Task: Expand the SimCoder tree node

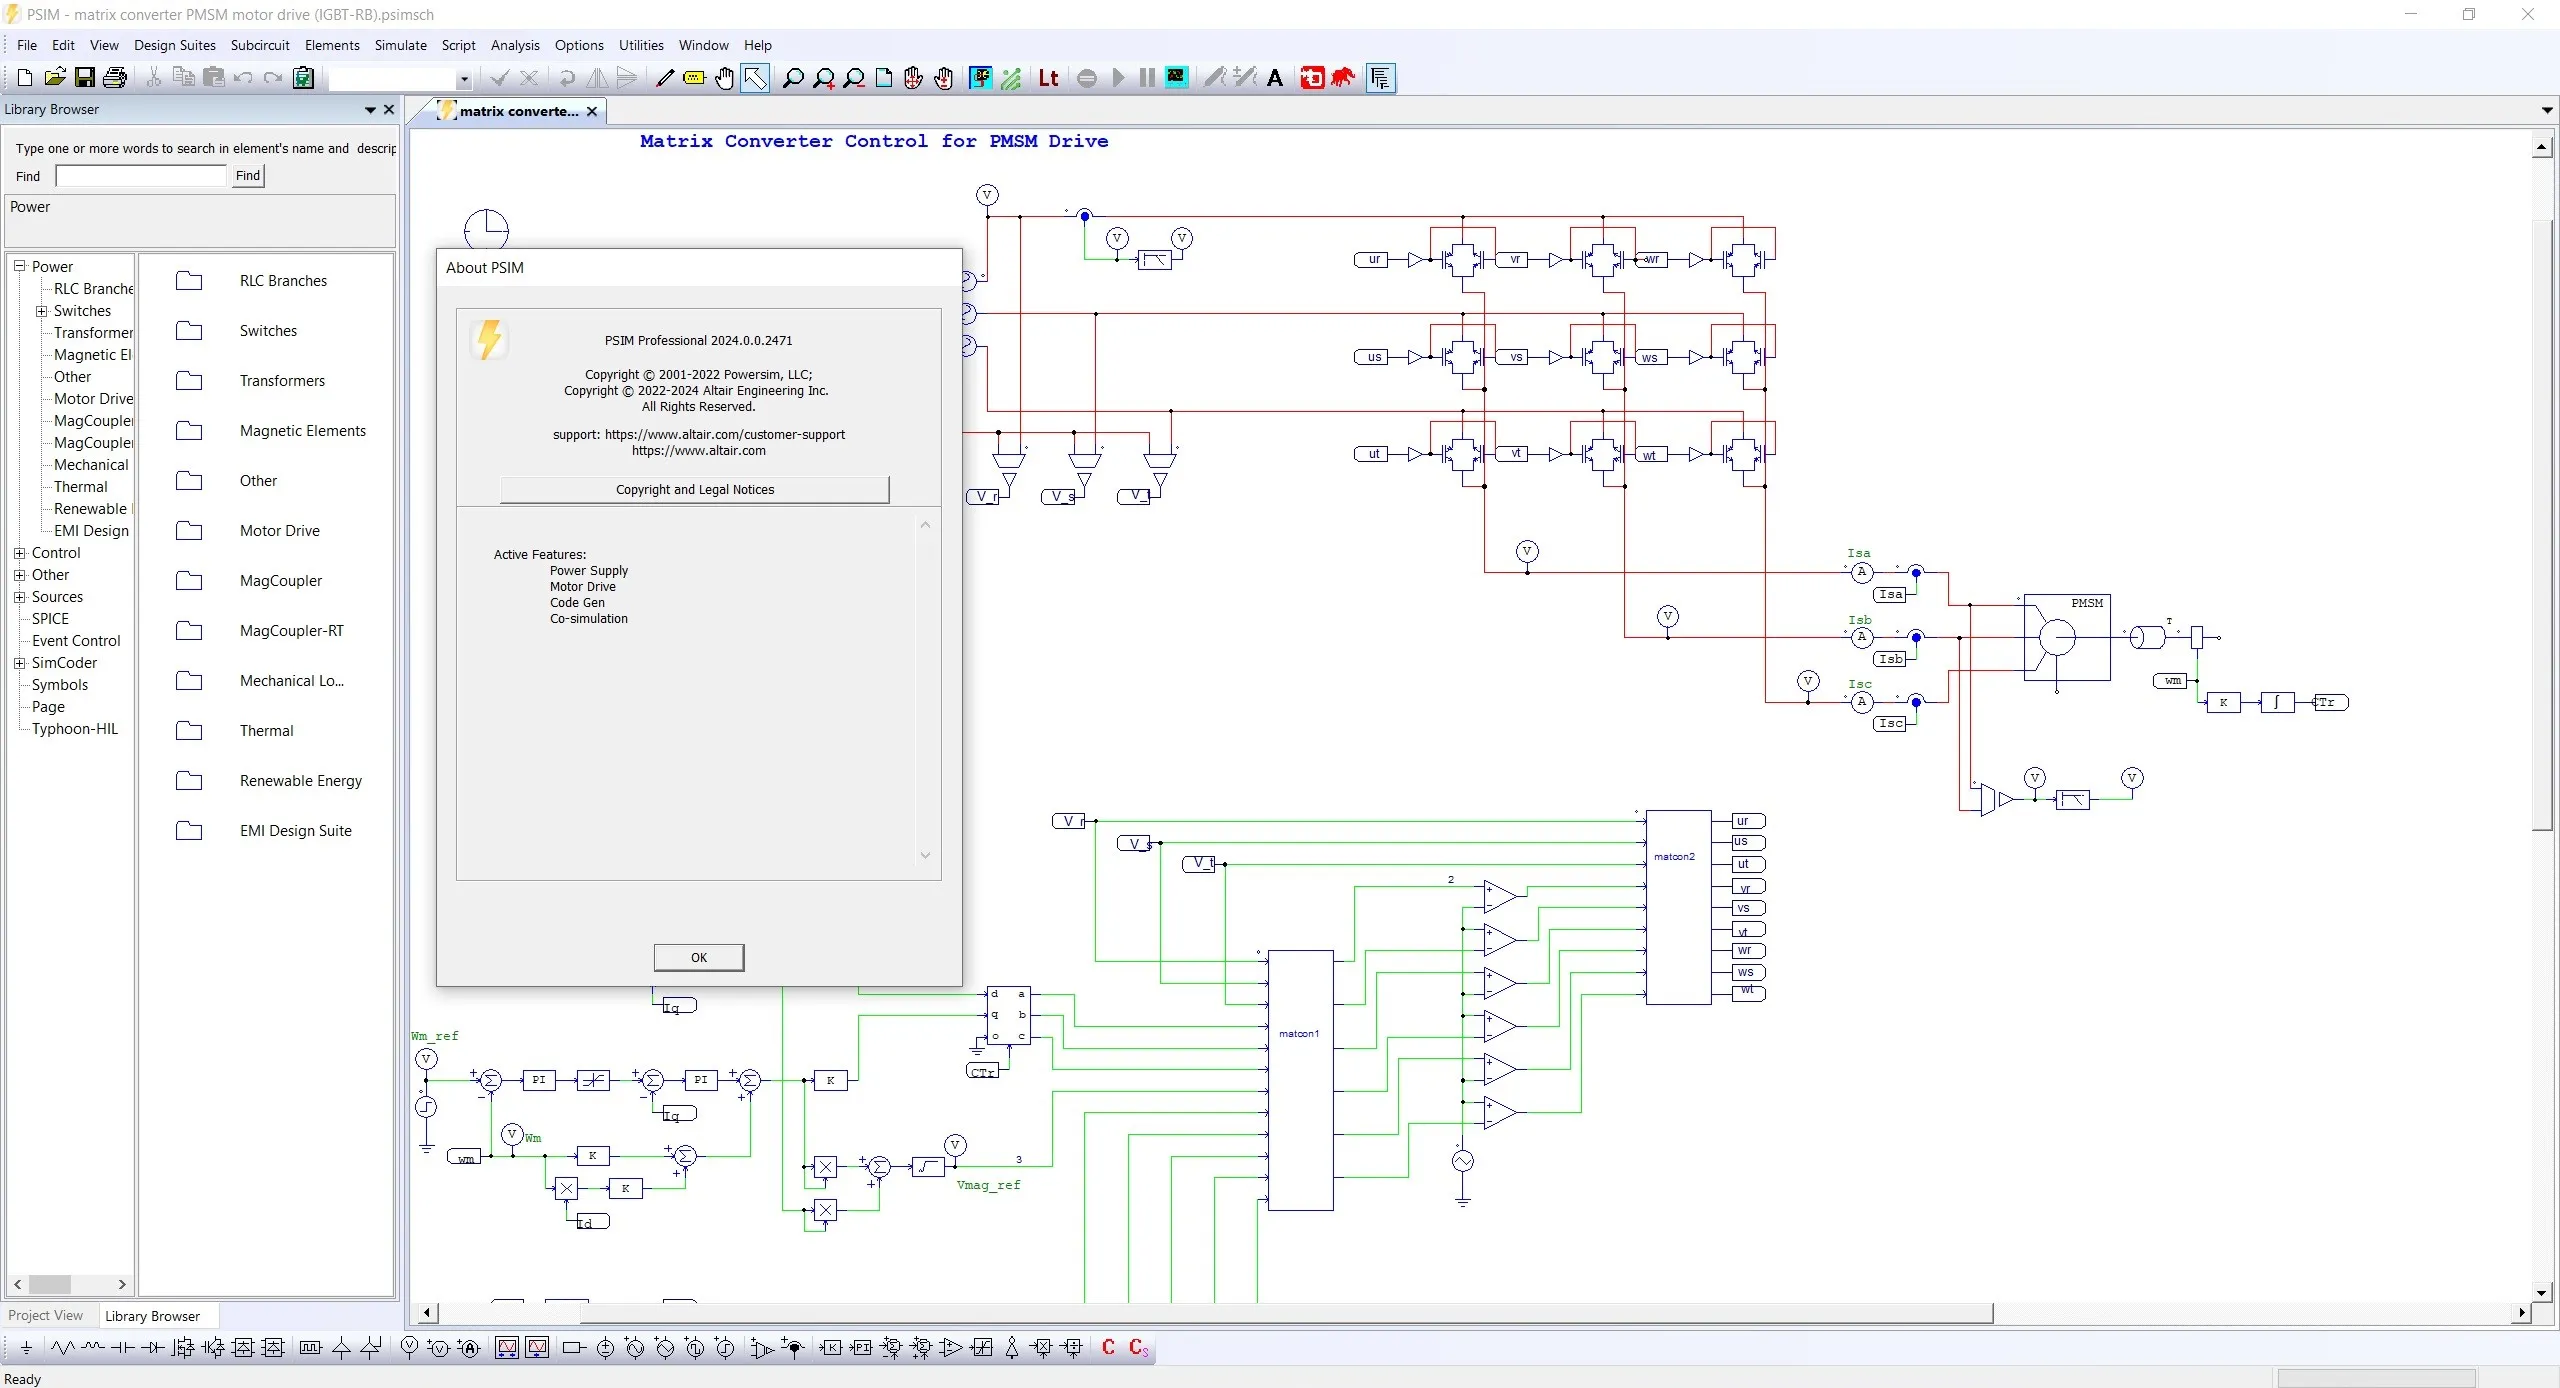Action: pyautogui.click(x=19, y=663)
